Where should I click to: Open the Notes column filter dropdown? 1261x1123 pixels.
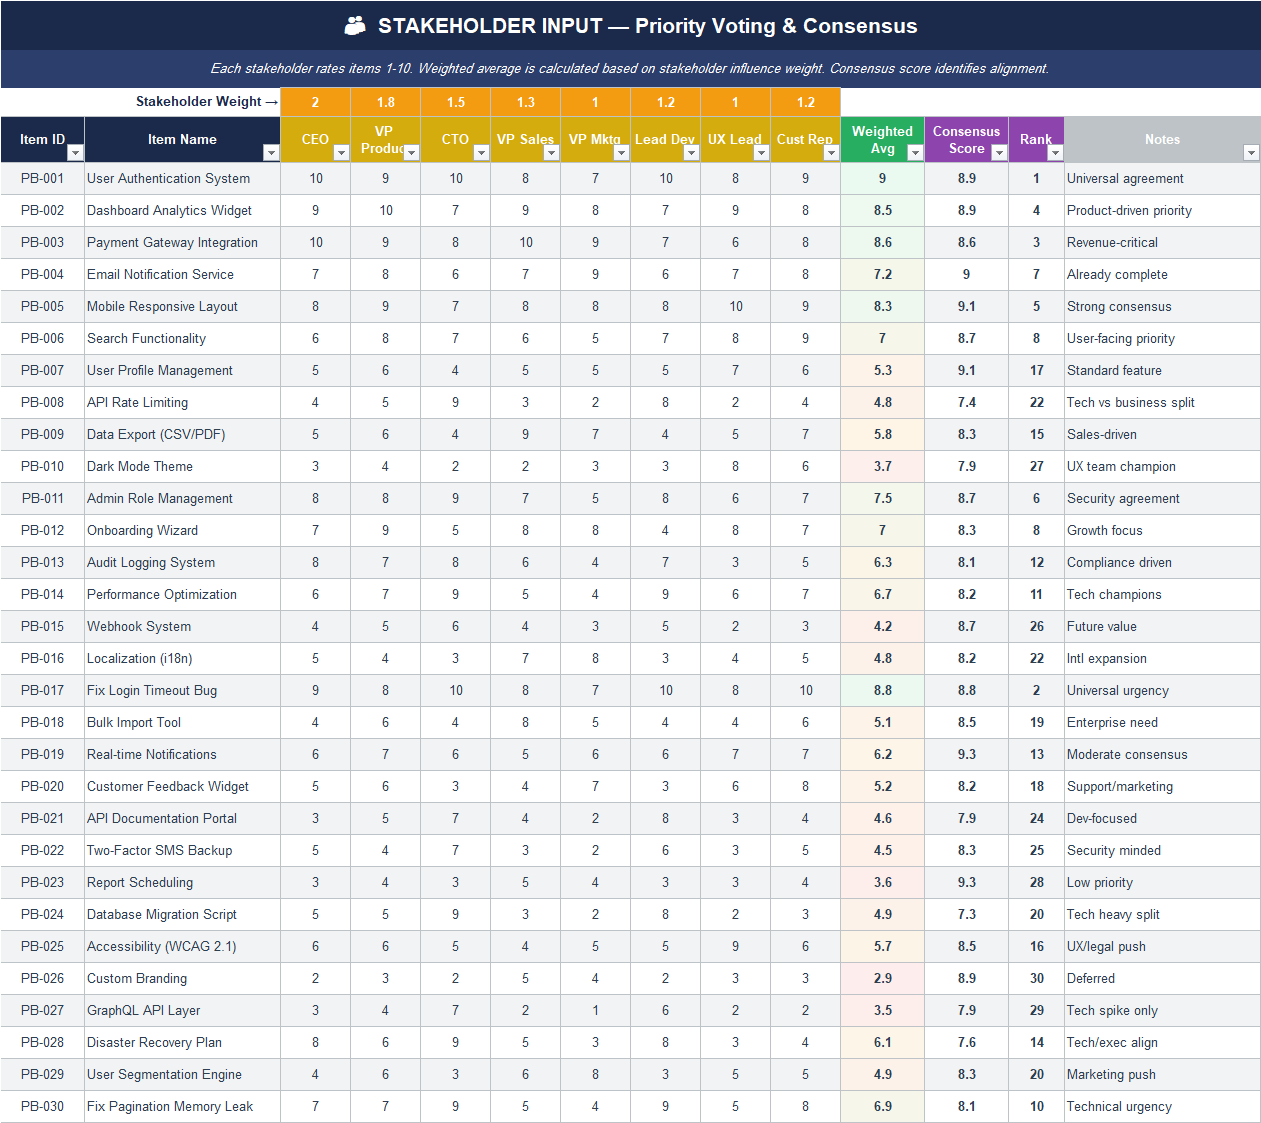(x=1251, y=152)
